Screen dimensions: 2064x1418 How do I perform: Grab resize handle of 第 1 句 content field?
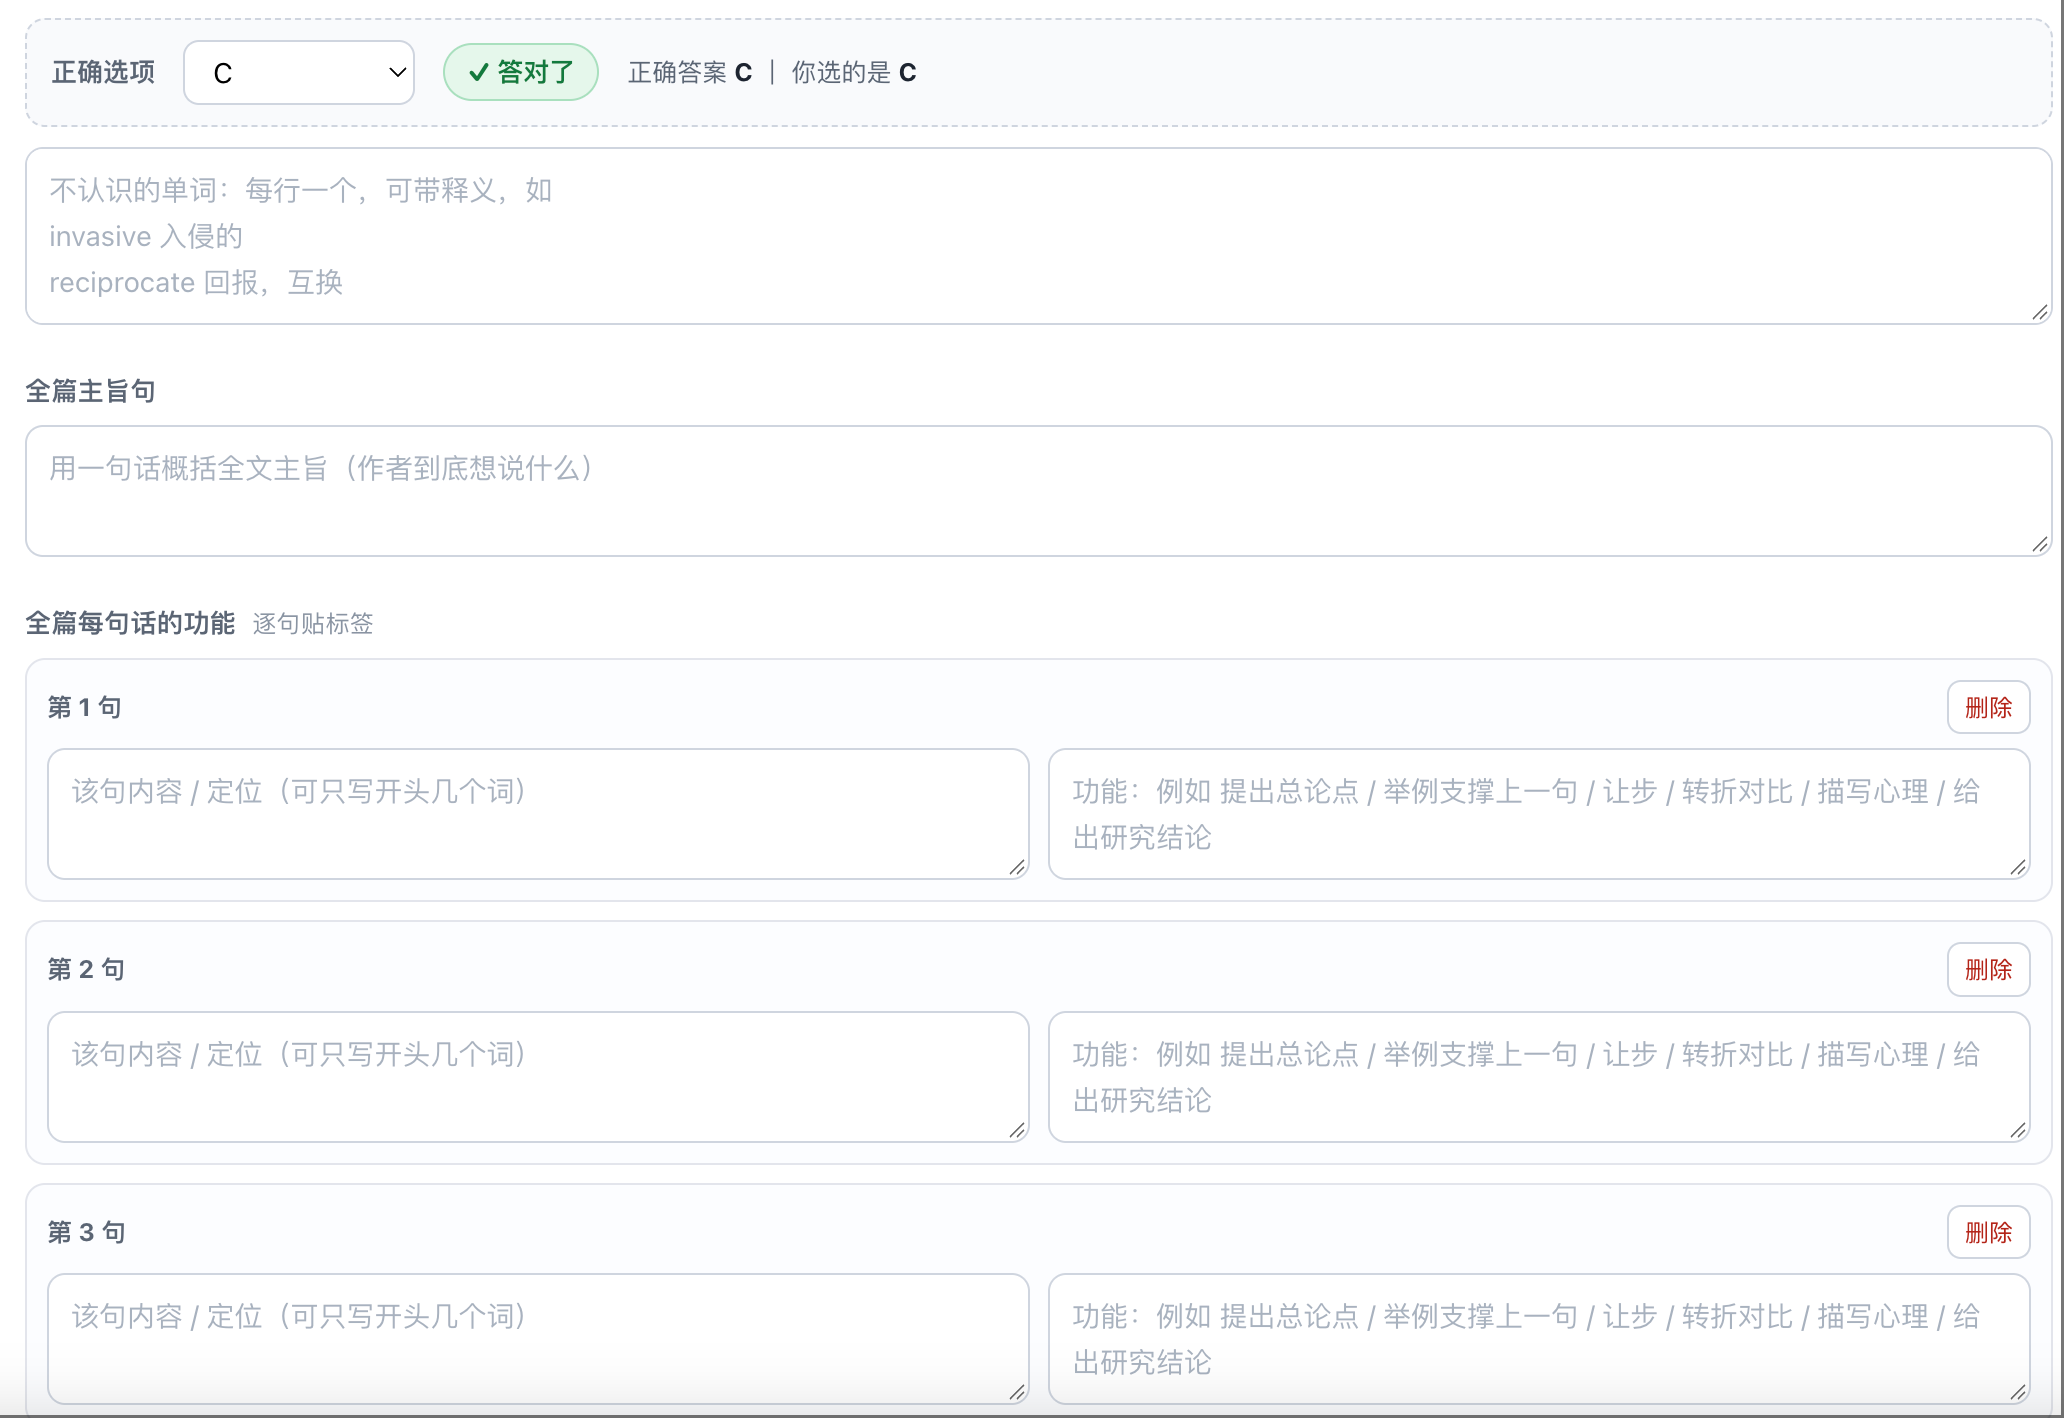[1017, 868]
